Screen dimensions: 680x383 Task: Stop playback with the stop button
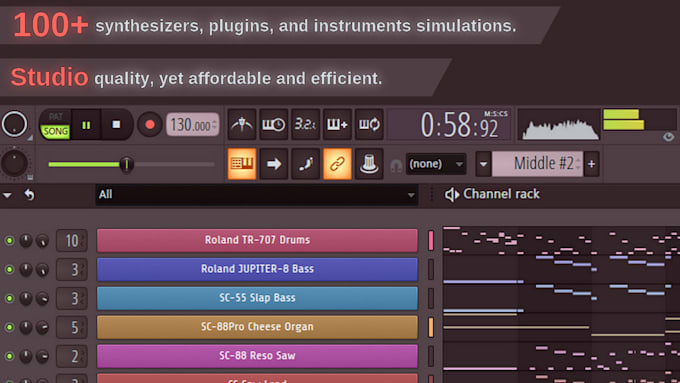coord(116,125)
